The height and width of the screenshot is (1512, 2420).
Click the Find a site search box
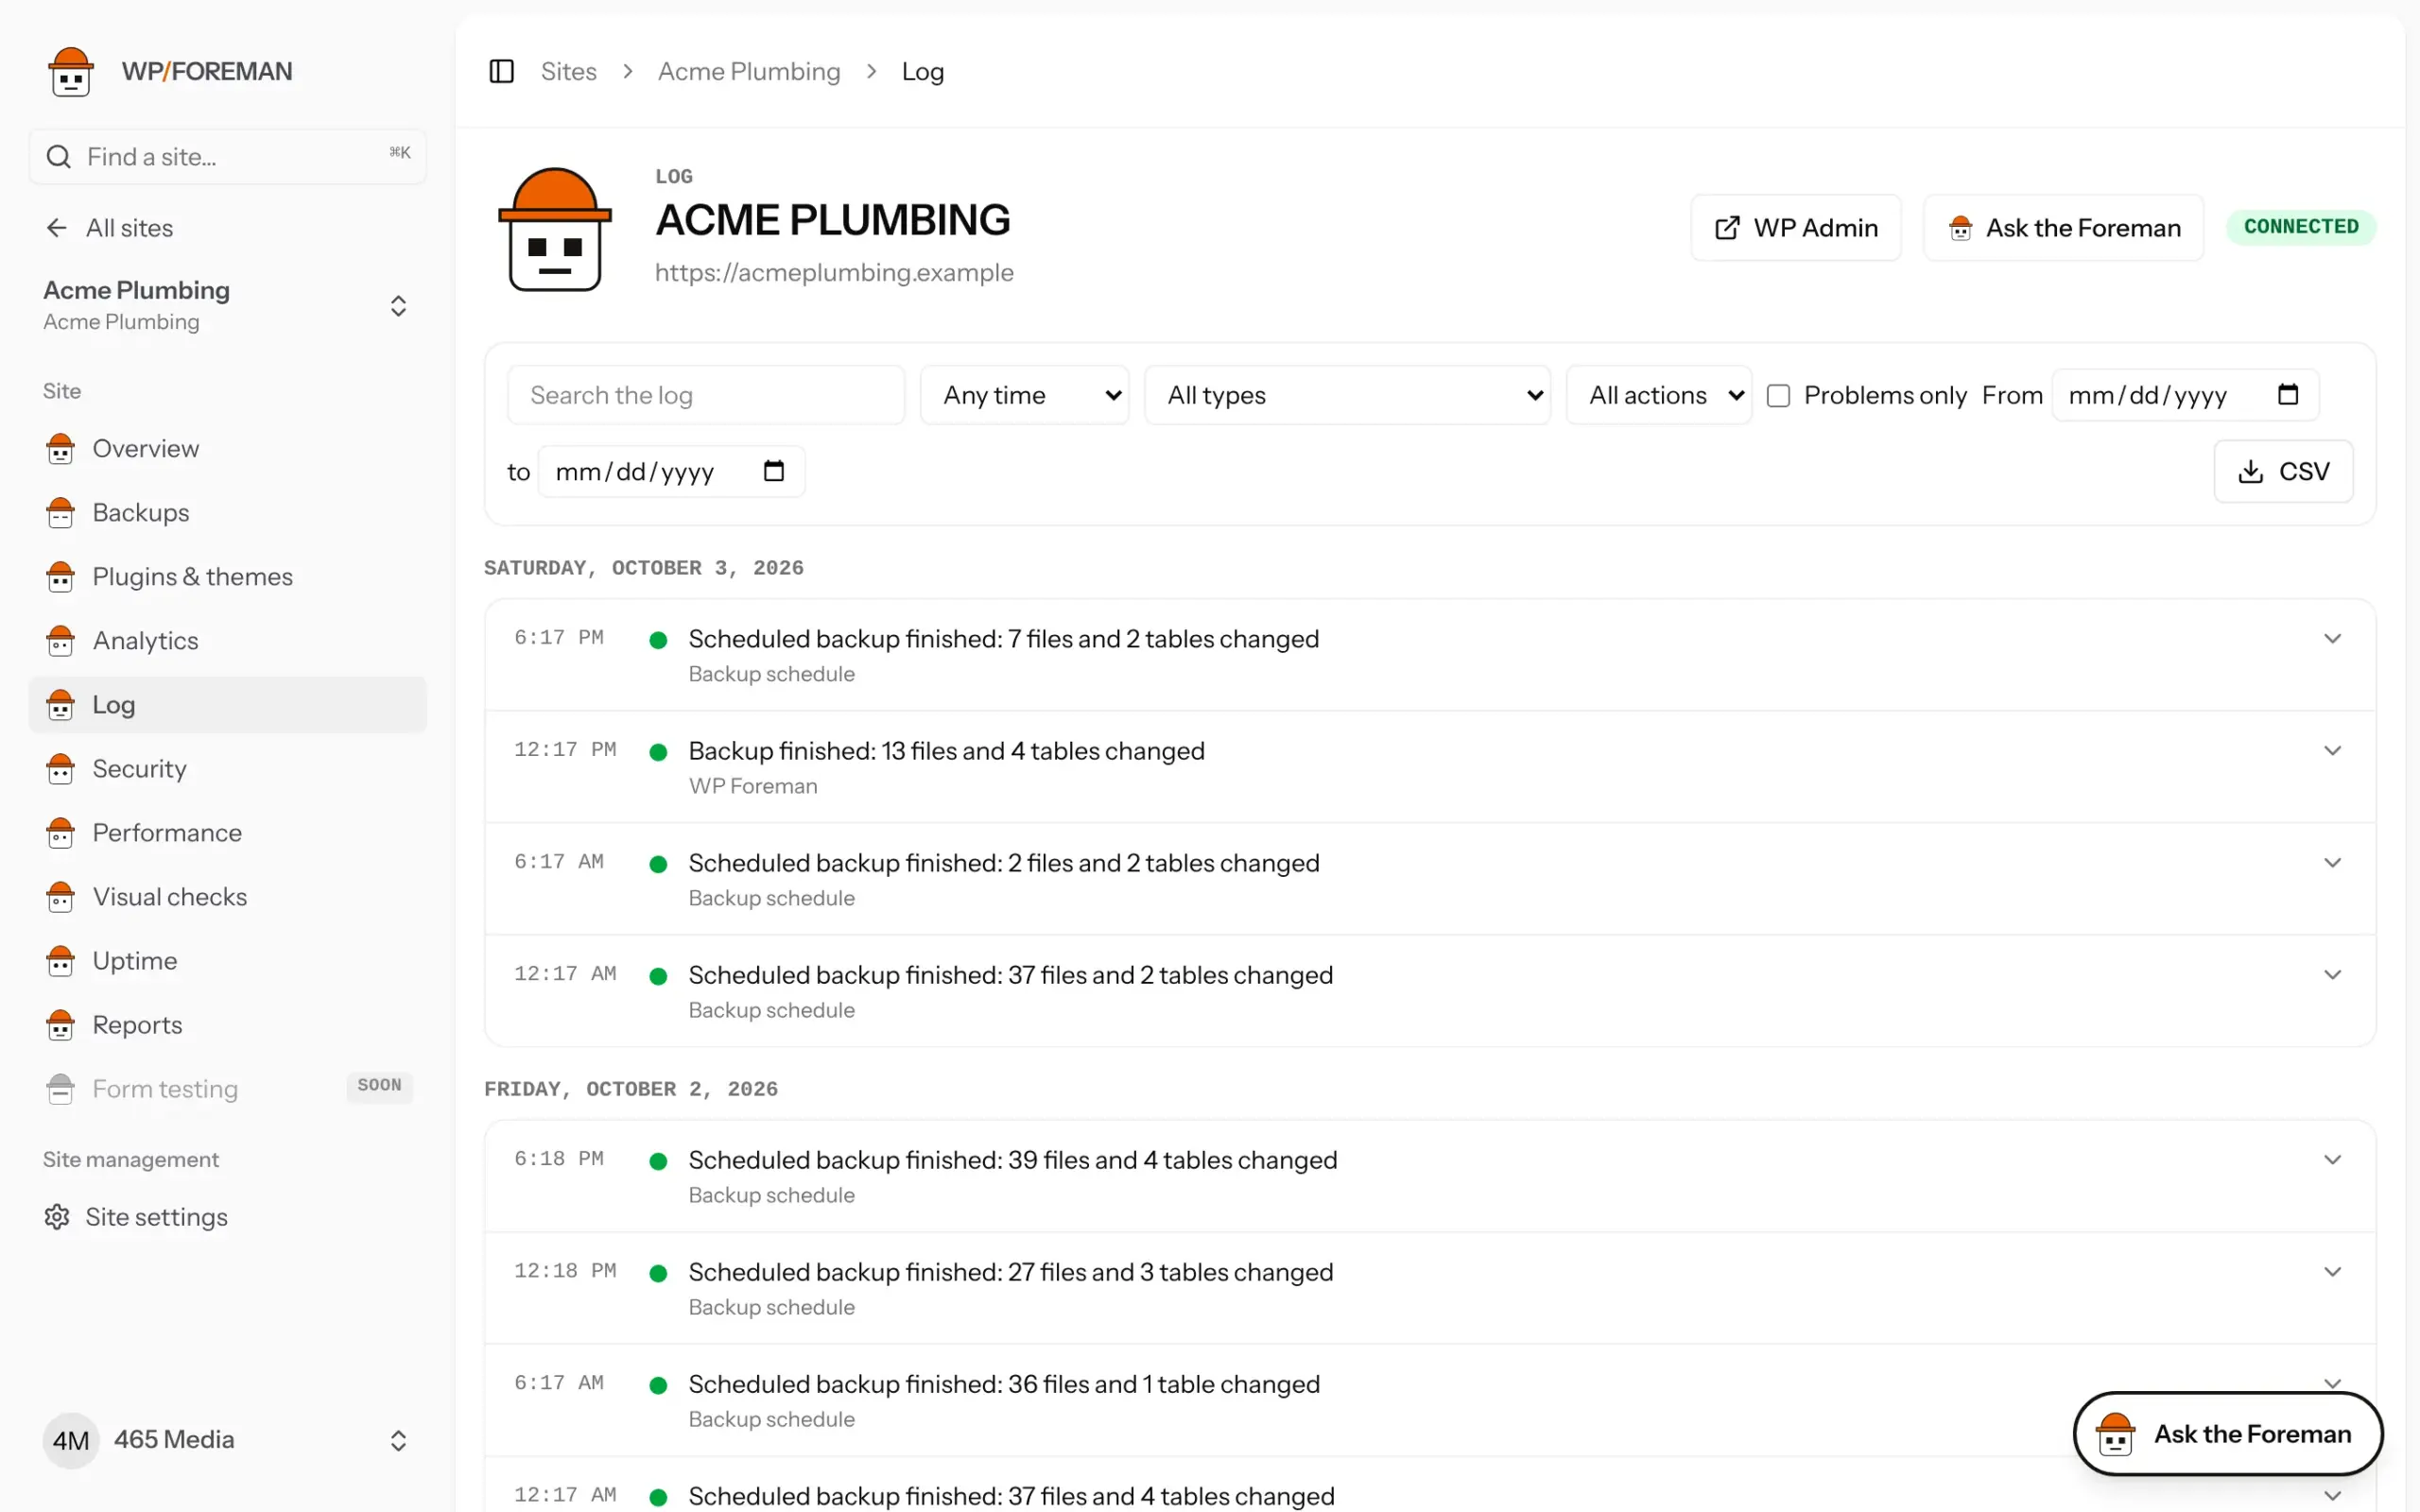[228, 157]
